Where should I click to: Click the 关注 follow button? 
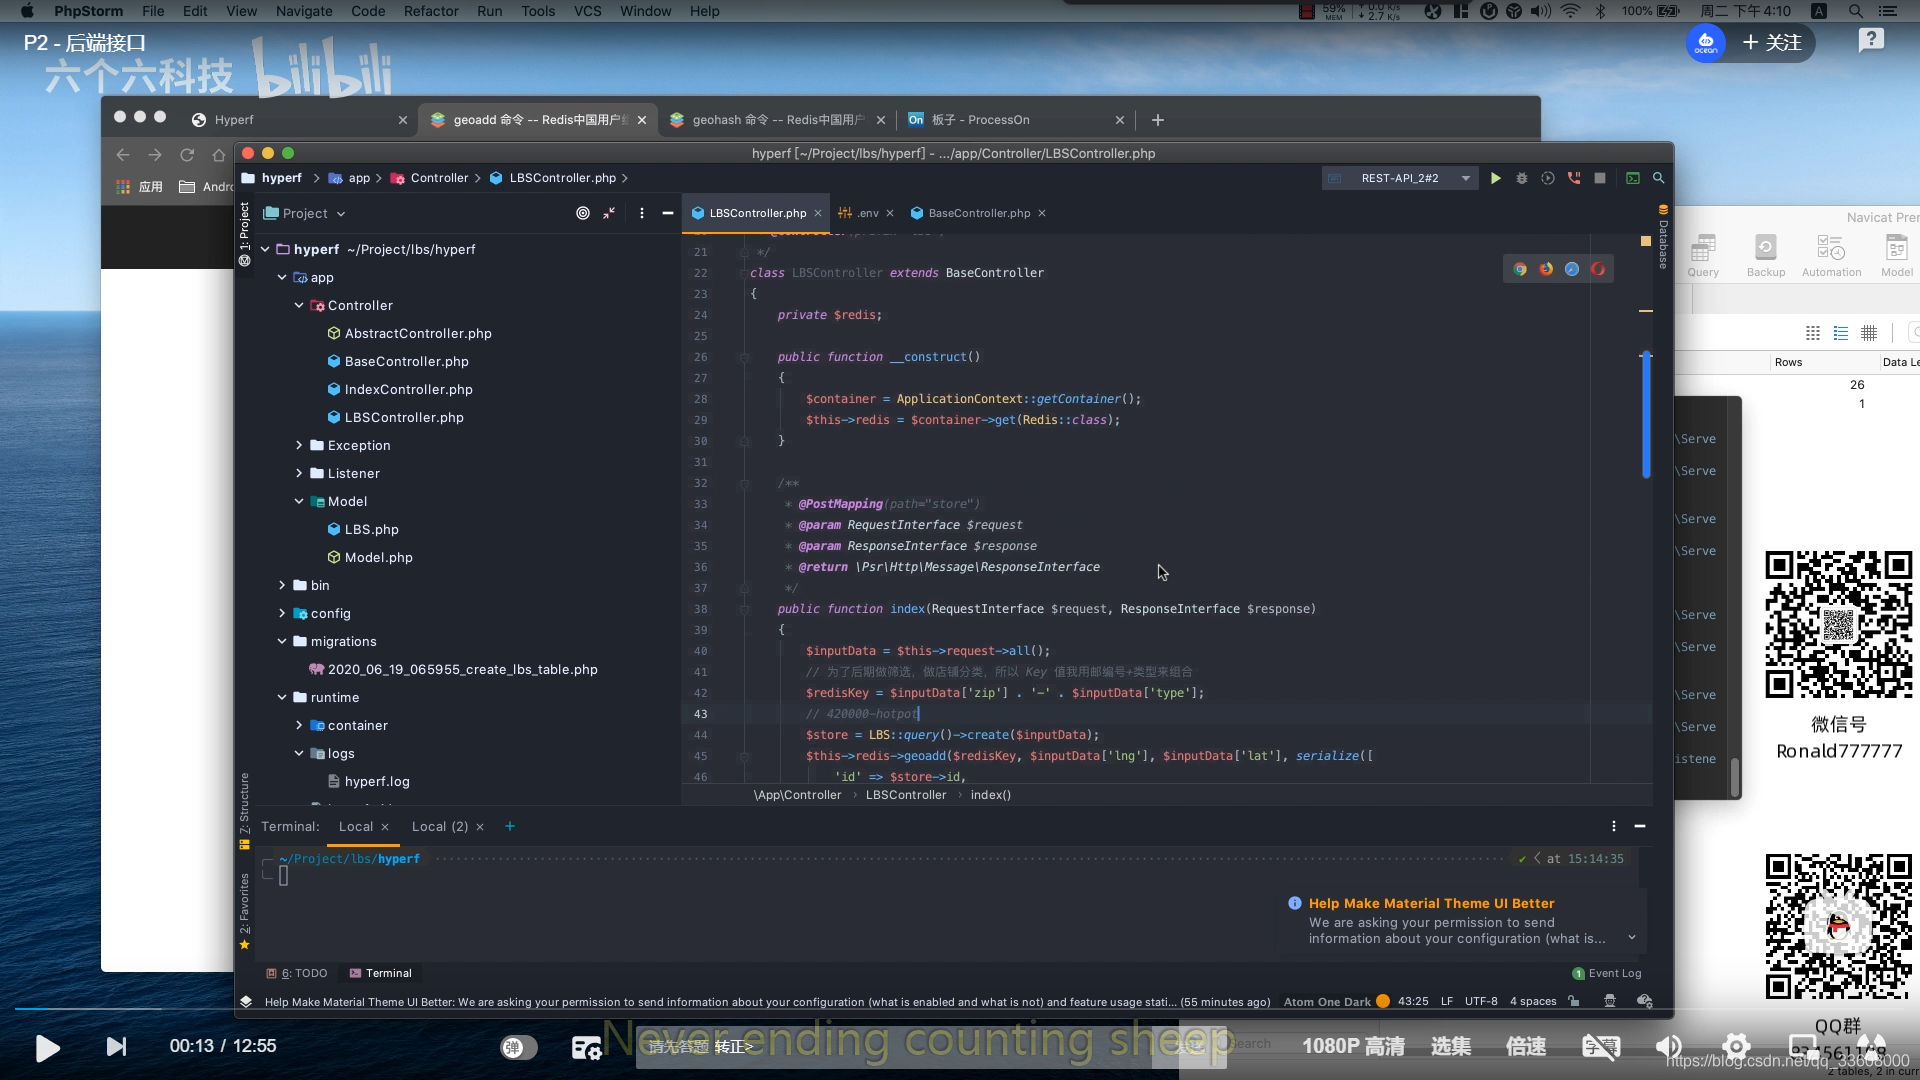(x=1772, y=43)
